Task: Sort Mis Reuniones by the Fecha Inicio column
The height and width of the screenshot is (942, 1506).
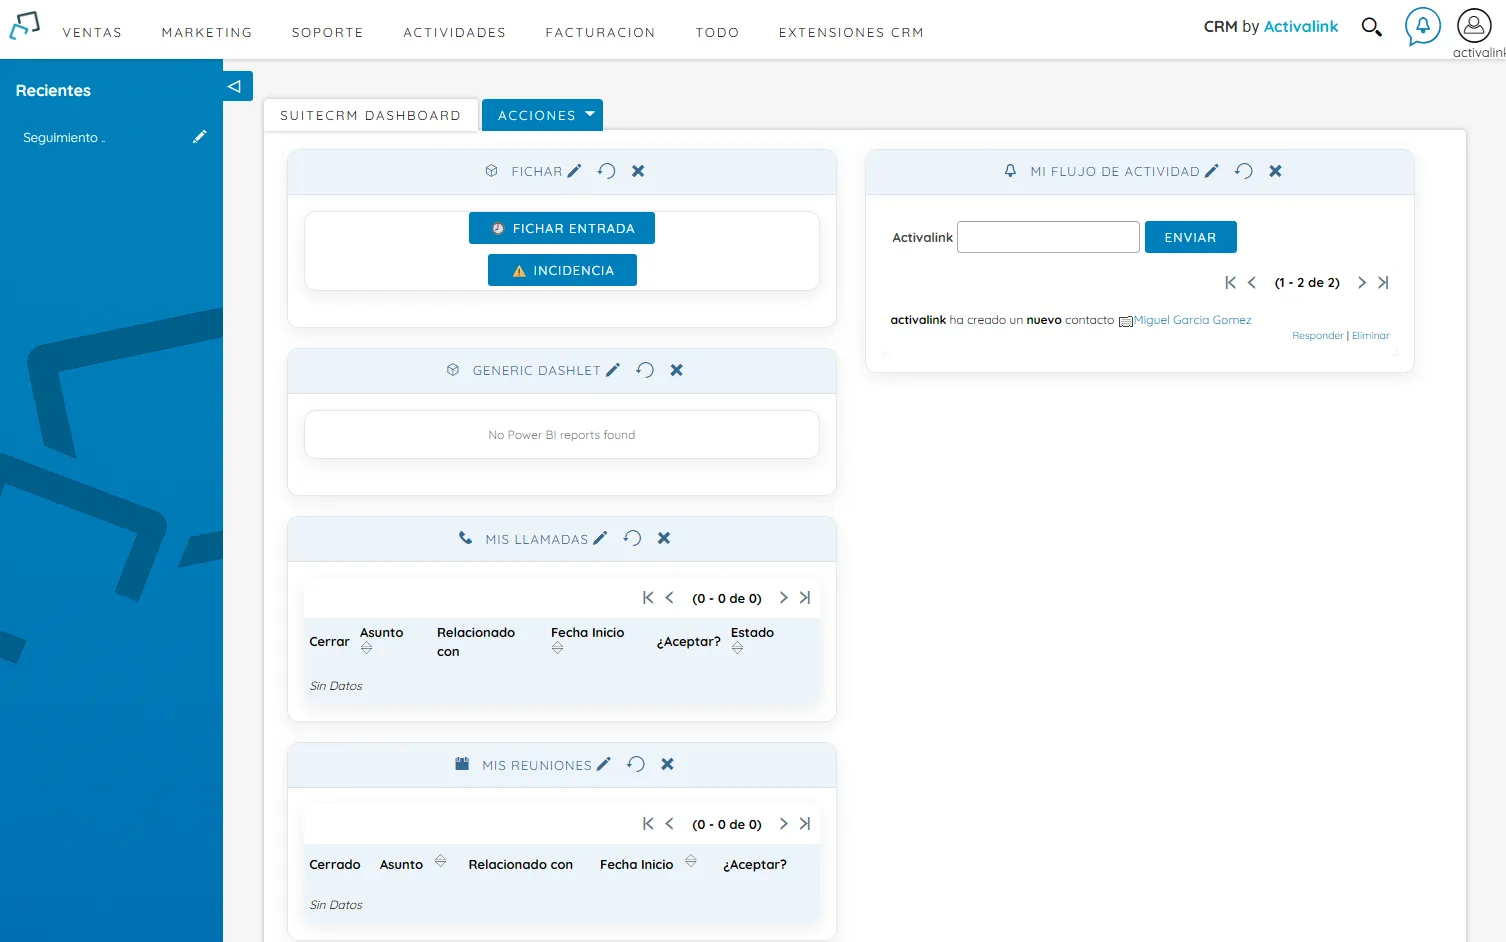Action: tap(691, 861)
